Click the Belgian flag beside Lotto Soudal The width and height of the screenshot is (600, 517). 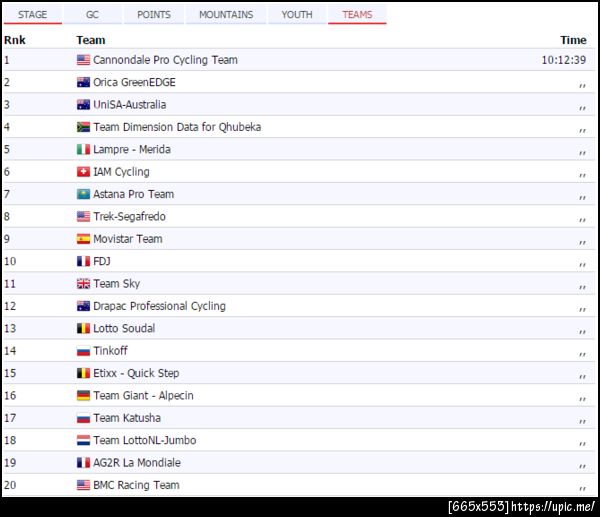pyautogui.click(x=83, y=328)
